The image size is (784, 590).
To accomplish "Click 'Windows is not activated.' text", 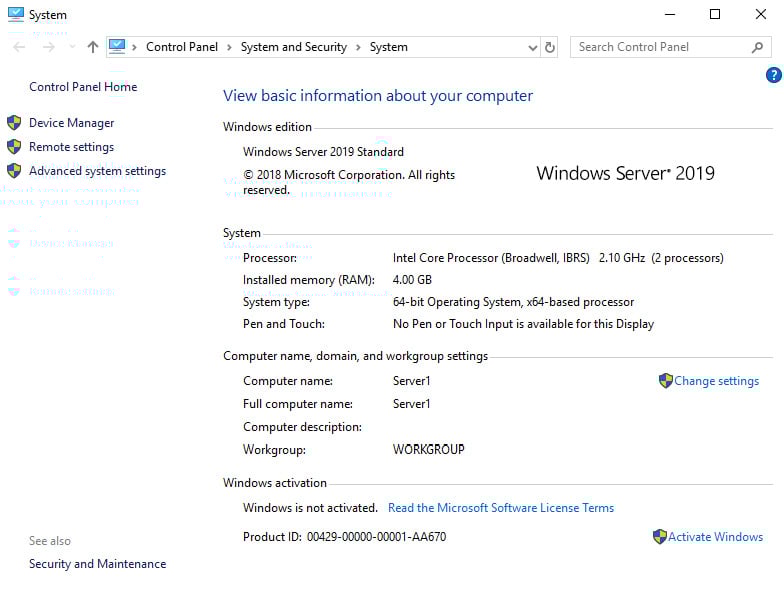I will [x=310, y=508].
